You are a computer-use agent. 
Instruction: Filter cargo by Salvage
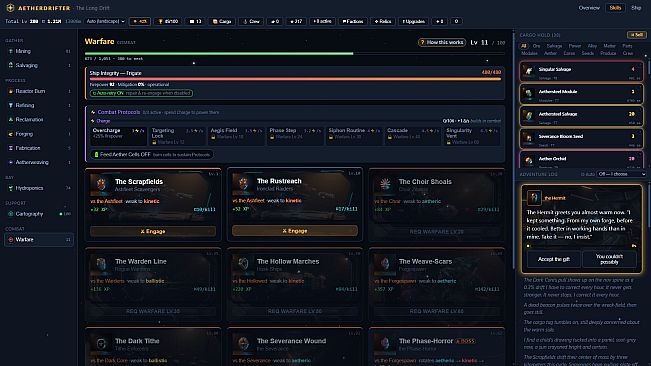tap(554, 46)
